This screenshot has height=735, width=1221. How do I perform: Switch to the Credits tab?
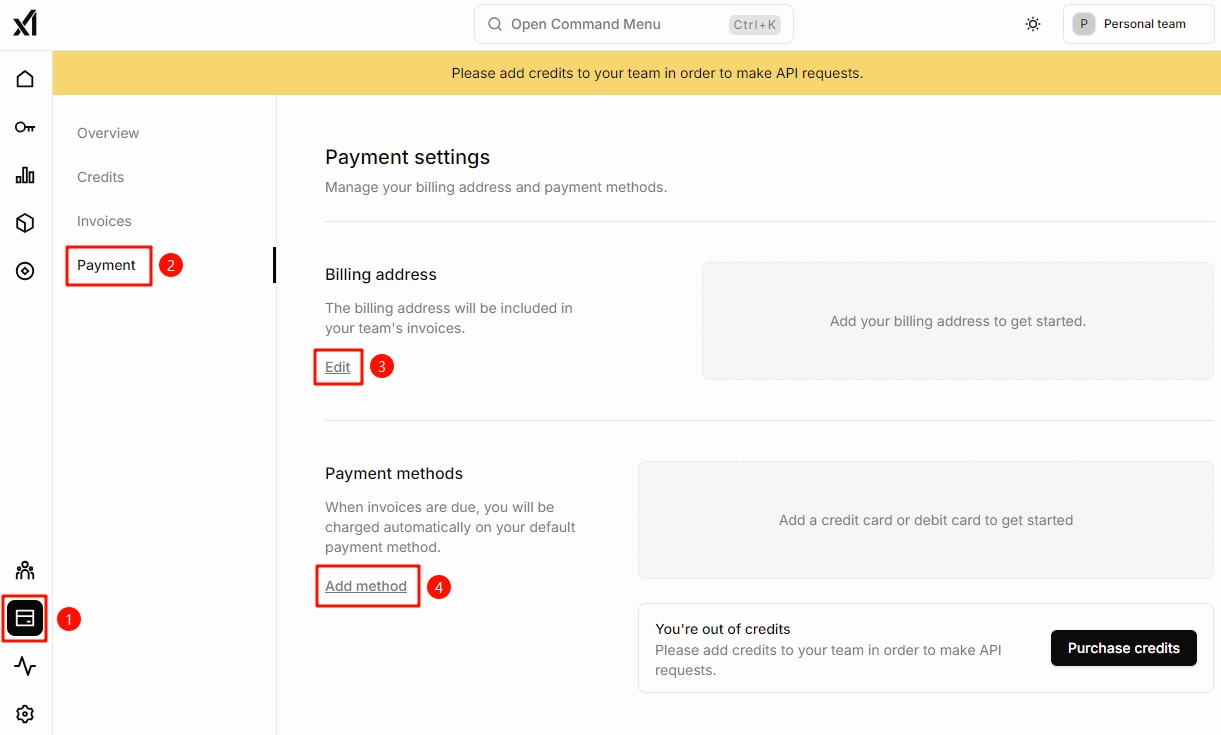pos(101,177)
